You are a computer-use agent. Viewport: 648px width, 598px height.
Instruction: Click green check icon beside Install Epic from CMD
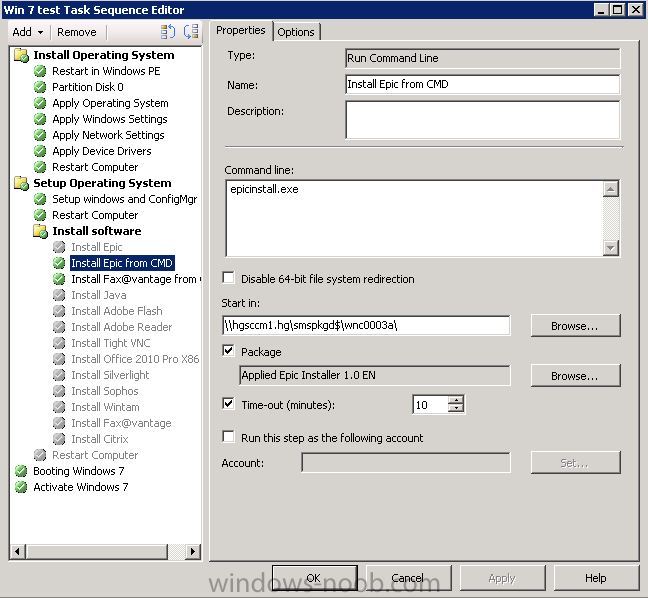[x=59, y=263]
